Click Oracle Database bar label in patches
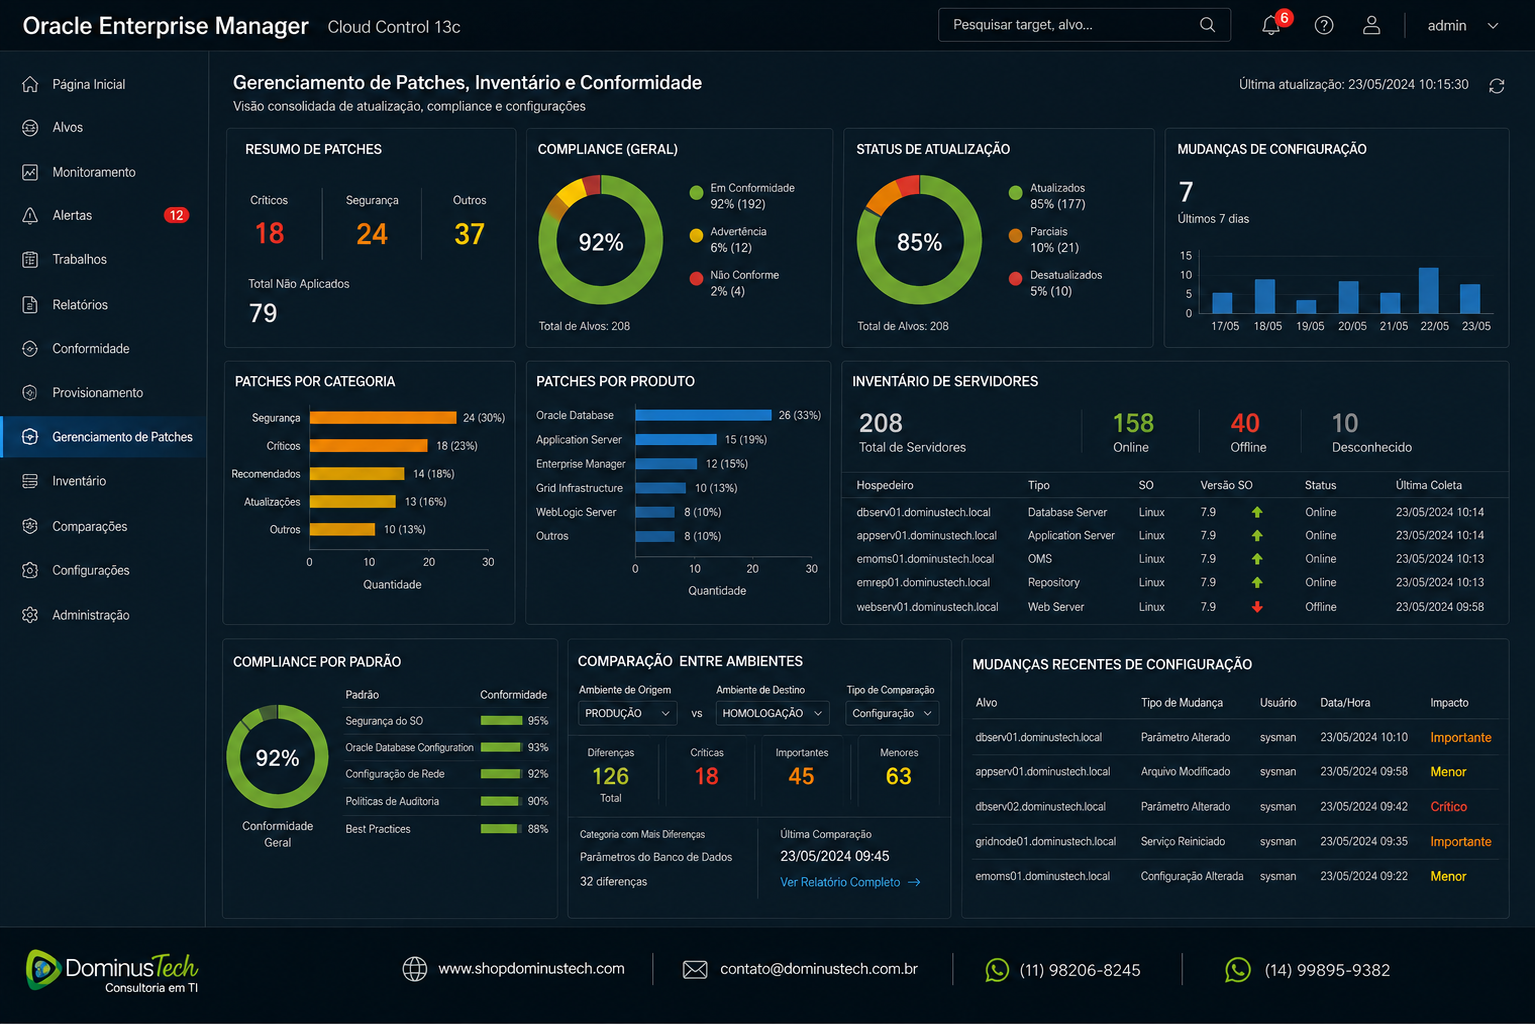1535x1024 pixels. pyautogui.click(x=575, y=415)
